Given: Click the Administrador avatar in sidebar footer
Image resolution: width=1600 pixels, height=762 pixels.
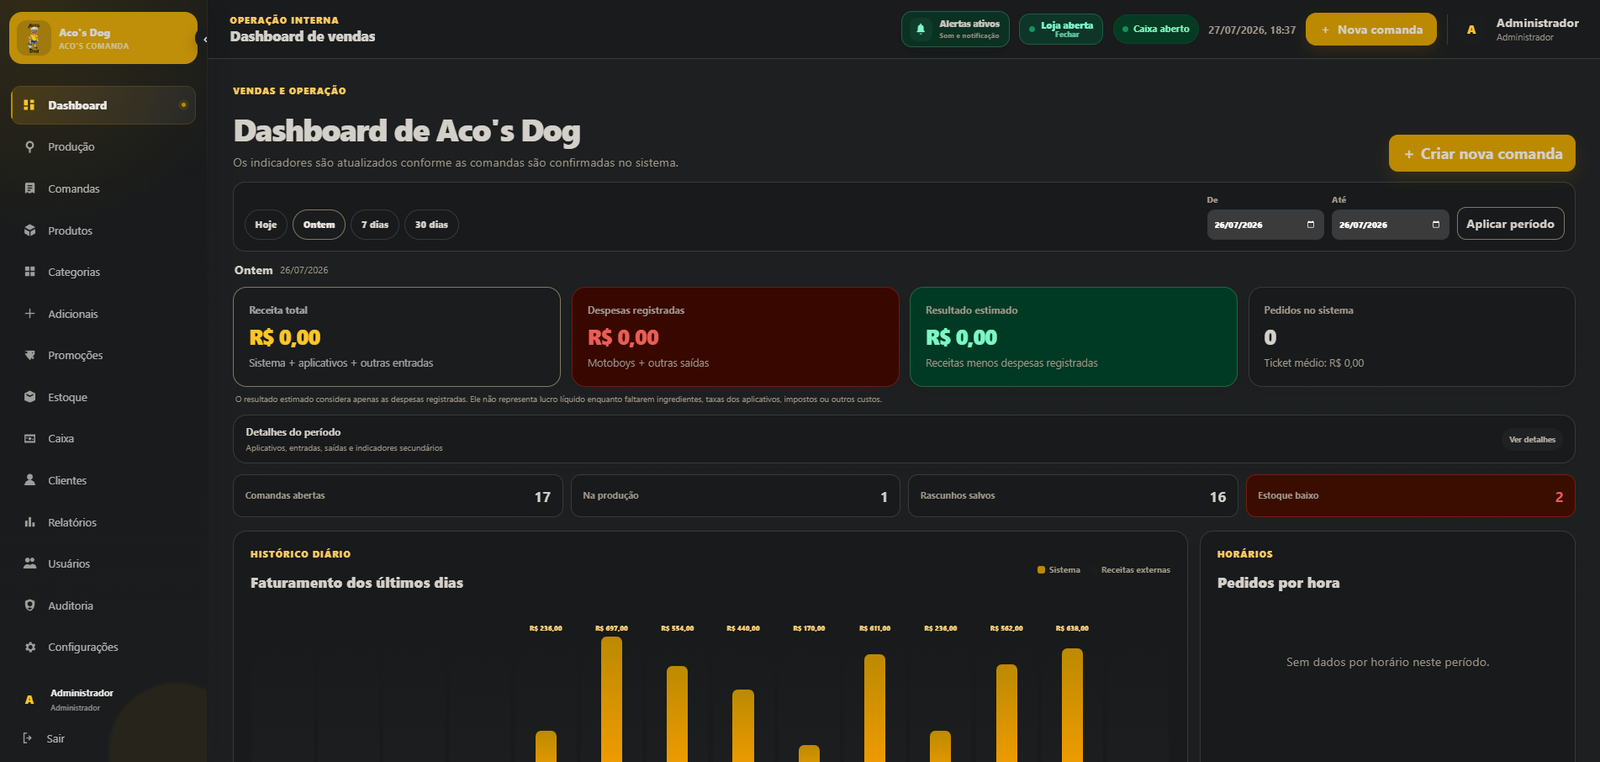Looking at the screenshot, I should (29, 700).
